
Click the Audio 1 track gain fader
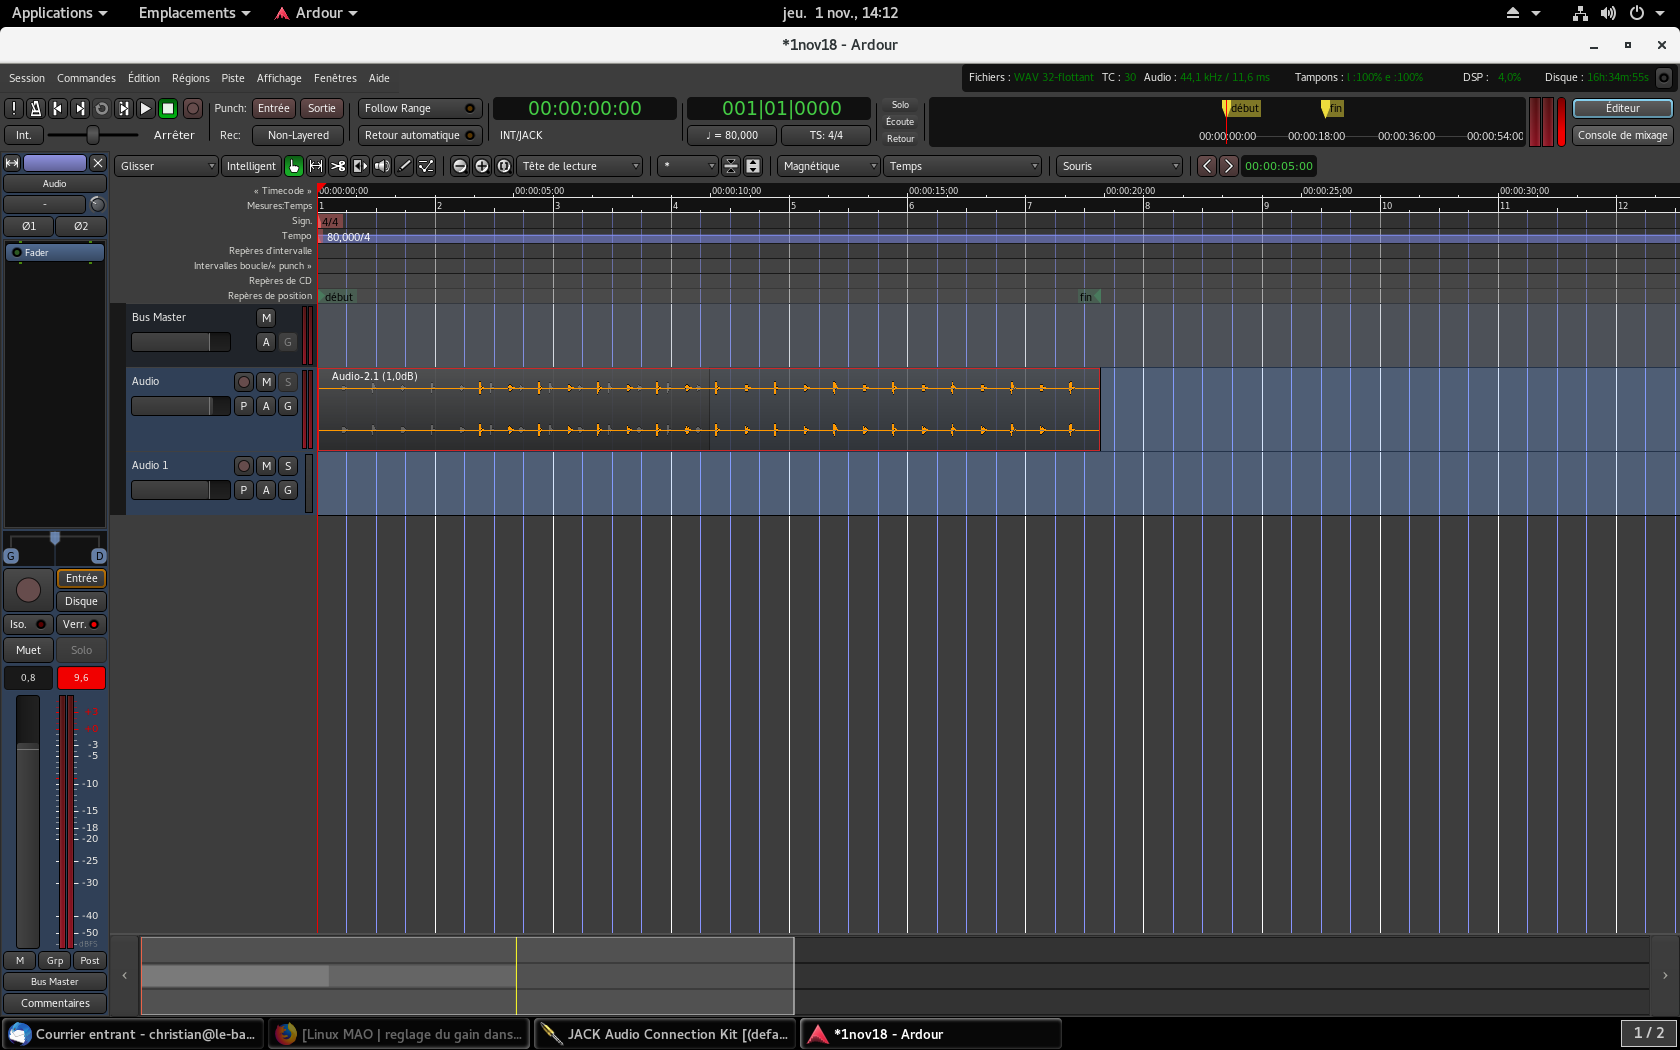coord(180,490)
